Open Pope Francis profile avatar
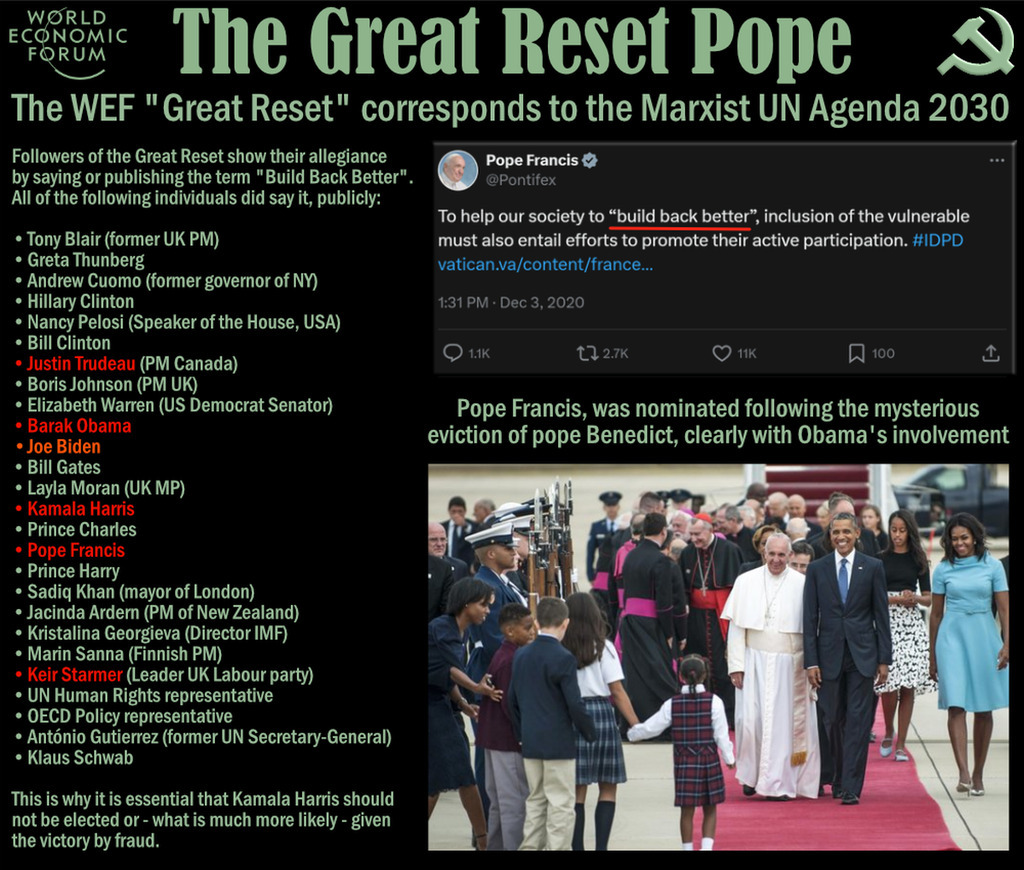Image resolution: width=1024 pixels, height=870 pixels. [458, 170]
